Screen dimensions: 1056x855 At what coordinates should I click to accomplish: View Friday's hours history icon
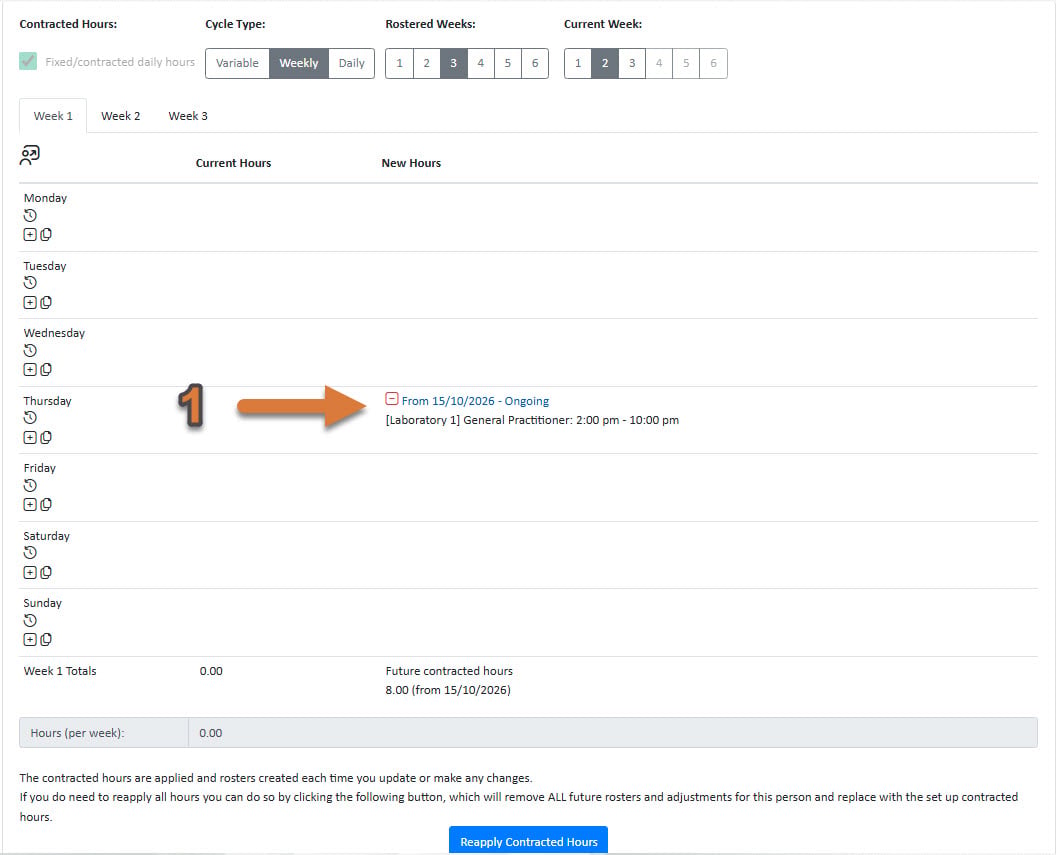click(x=30, y=485)
